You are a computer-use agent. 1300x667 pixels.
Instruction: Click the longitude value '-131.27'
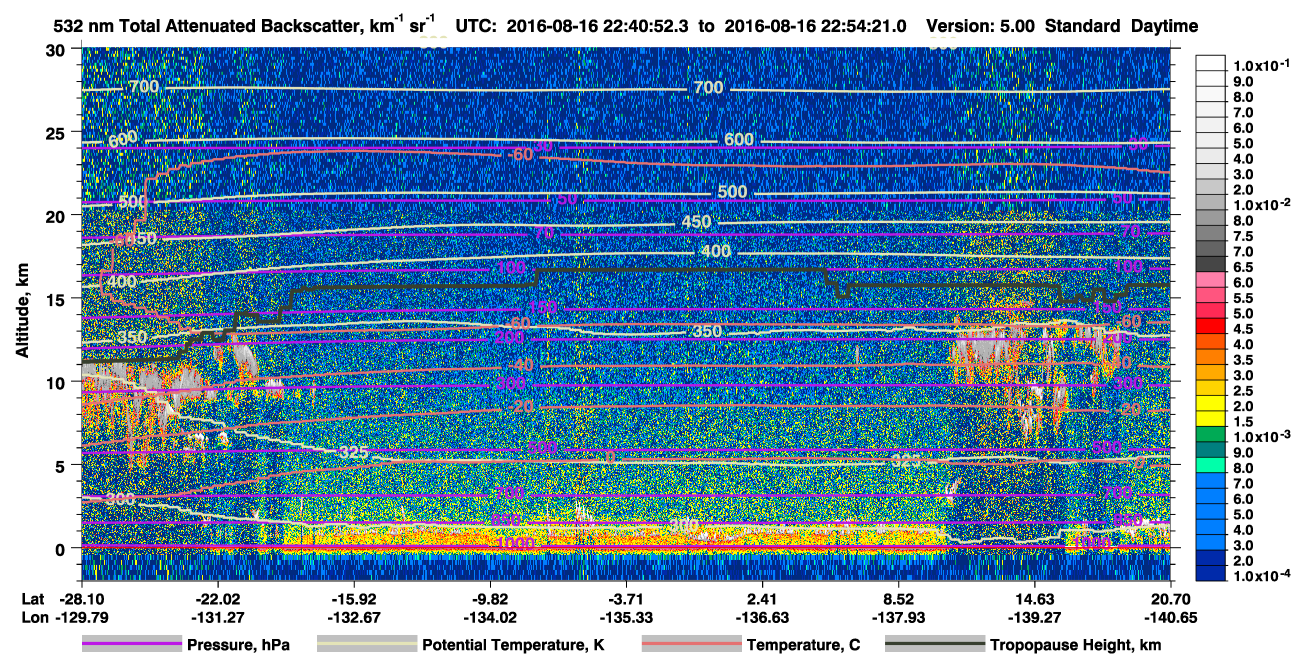[x=216, y=617]
